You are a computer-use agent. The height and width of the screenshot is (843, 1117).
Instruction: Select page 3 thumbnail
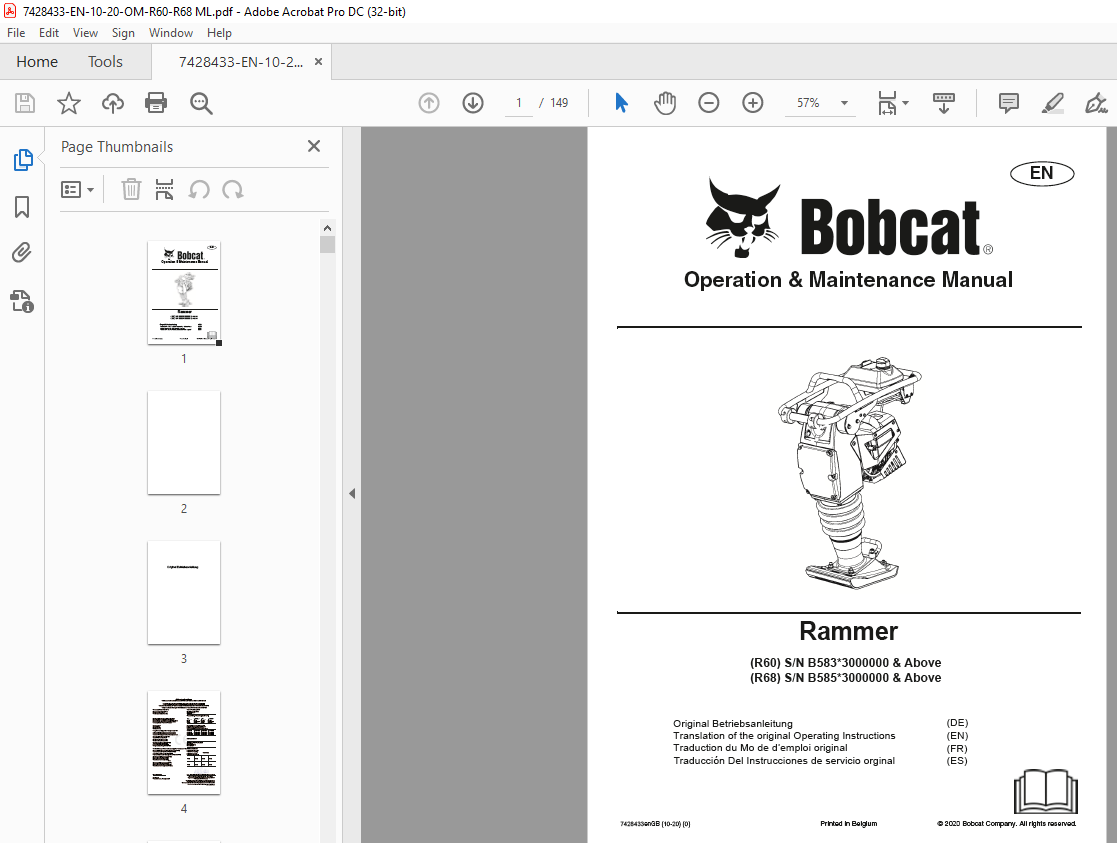184,593
